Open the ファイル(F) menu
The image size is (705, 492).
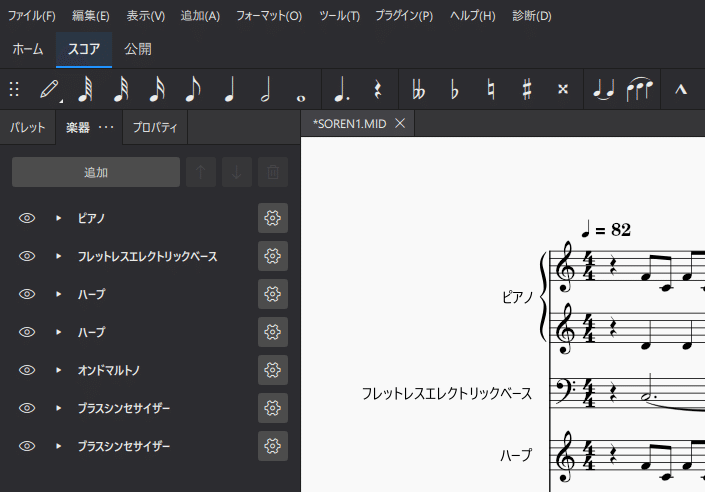(x=31, y=16)
